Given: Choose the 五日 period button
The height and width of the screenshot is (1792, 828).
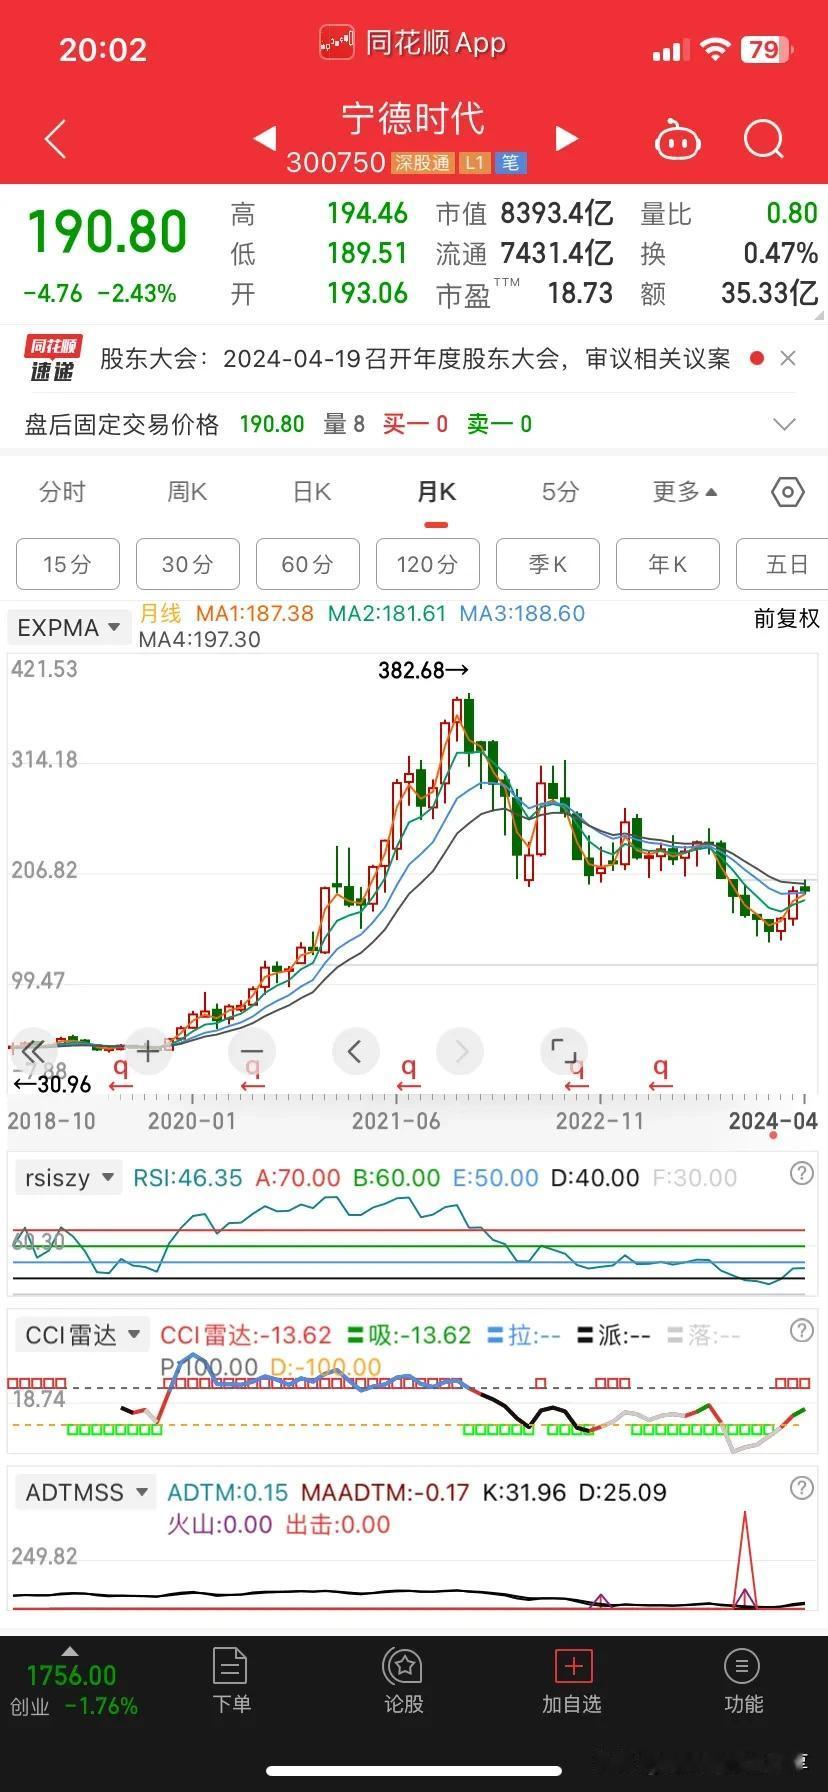Looking at the screenshot, I should point(782,564).
